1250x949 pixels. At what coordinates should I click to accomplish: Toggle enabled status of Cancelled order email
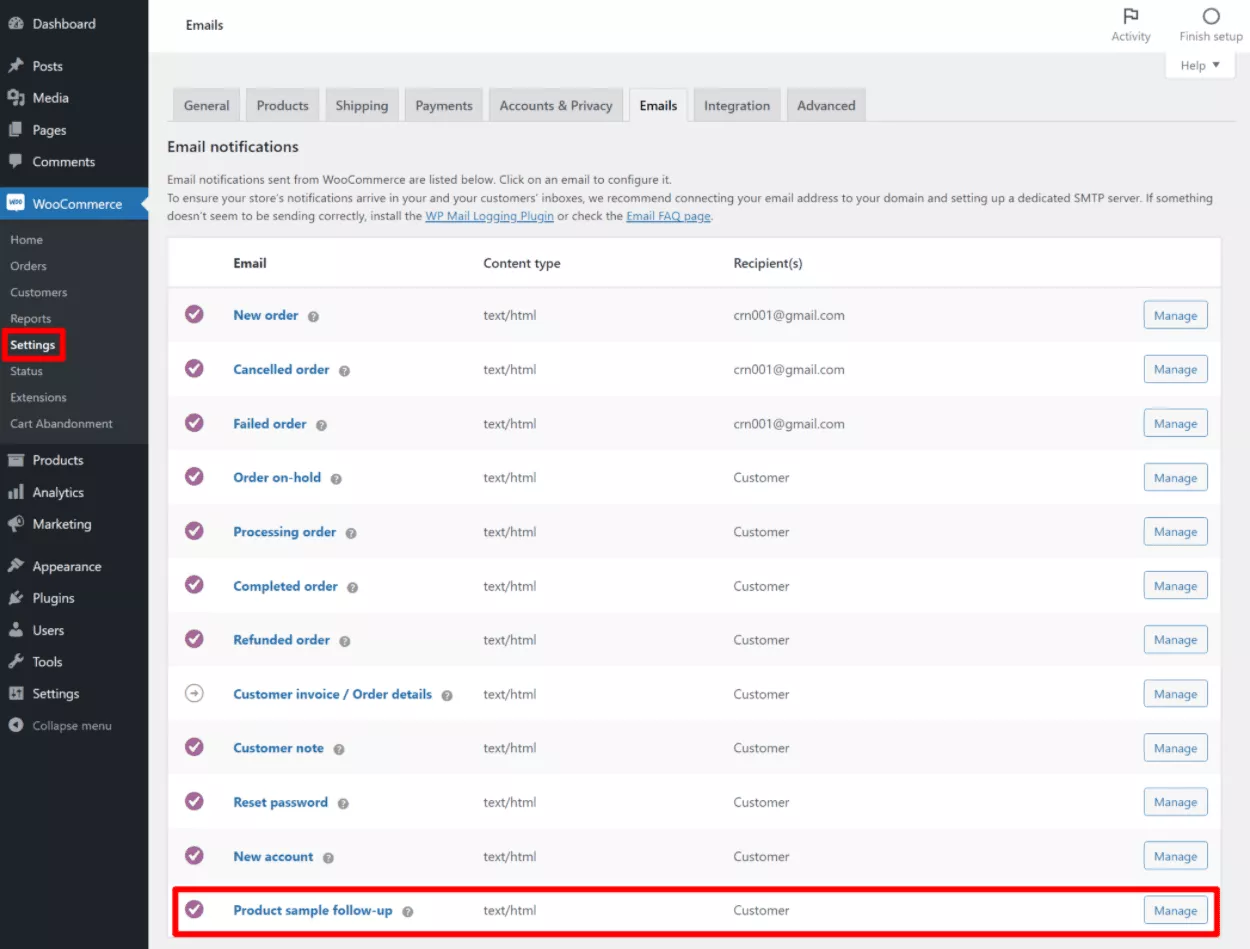pyautogui.click(x=194, y=368)
